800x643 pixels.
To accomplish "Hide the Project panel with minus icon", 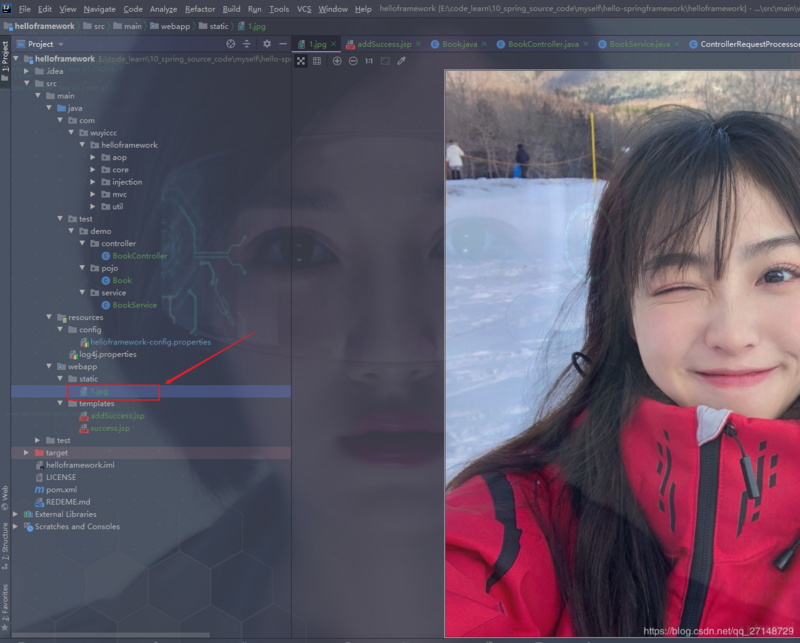I will 283,44.
